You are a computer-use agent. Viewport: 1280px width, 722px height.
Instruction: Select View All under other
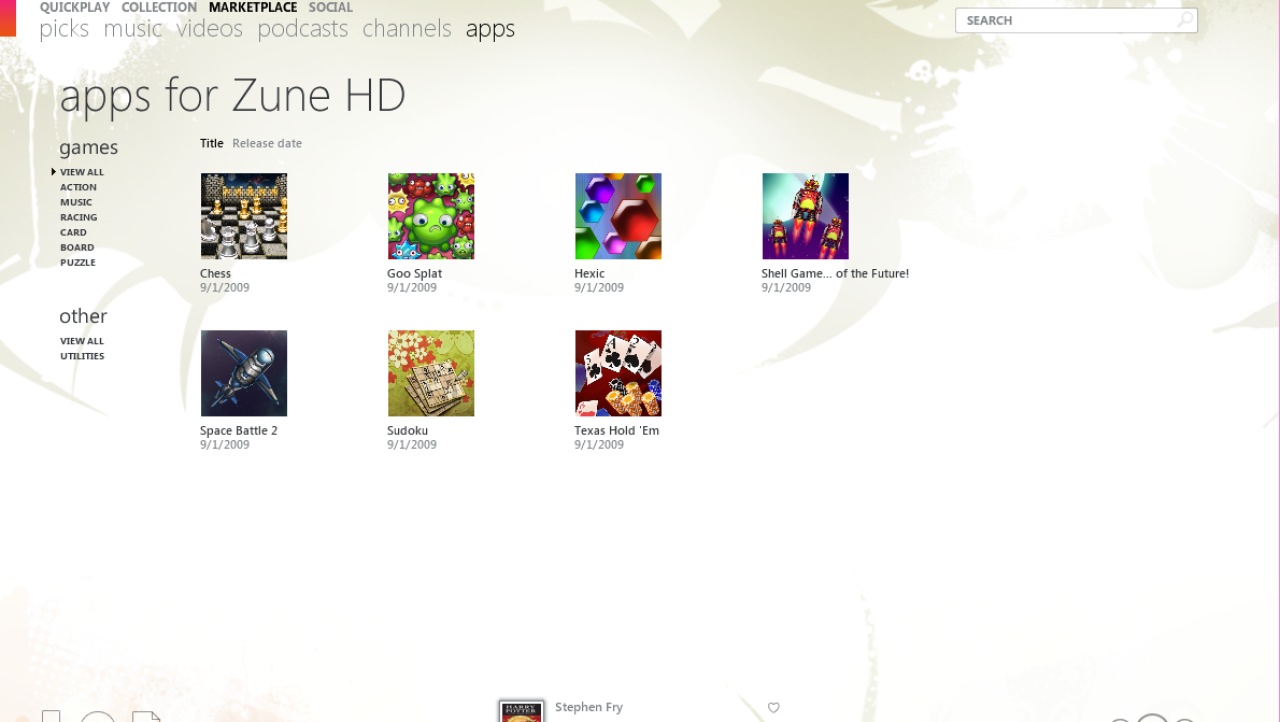(82, 341)
